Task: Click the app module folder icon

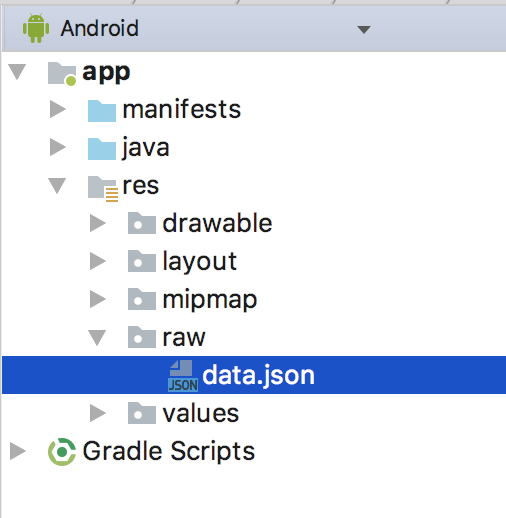Action: 62,74
